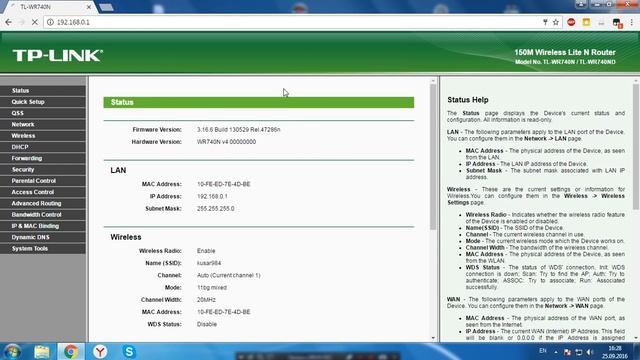Click the Subnet Mask value 255.255.255.0
The width and height of the screenshot is (640, 360).
pos(216,209)
